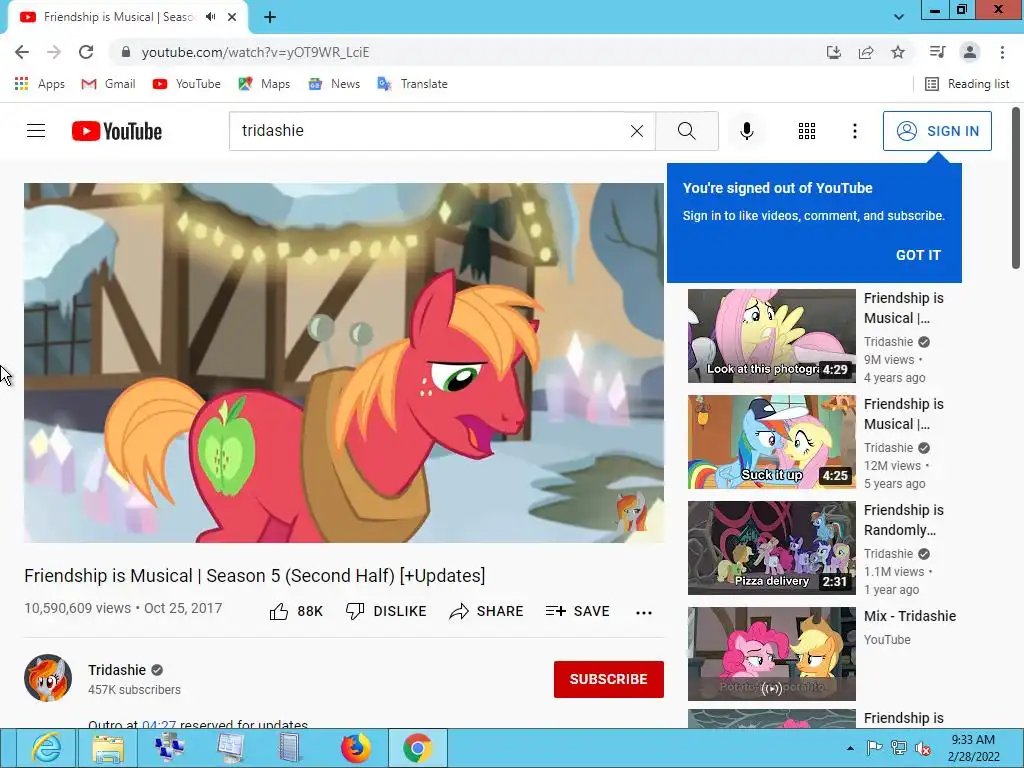
Task: Click the video player
Action: click(x=344, y=362)
